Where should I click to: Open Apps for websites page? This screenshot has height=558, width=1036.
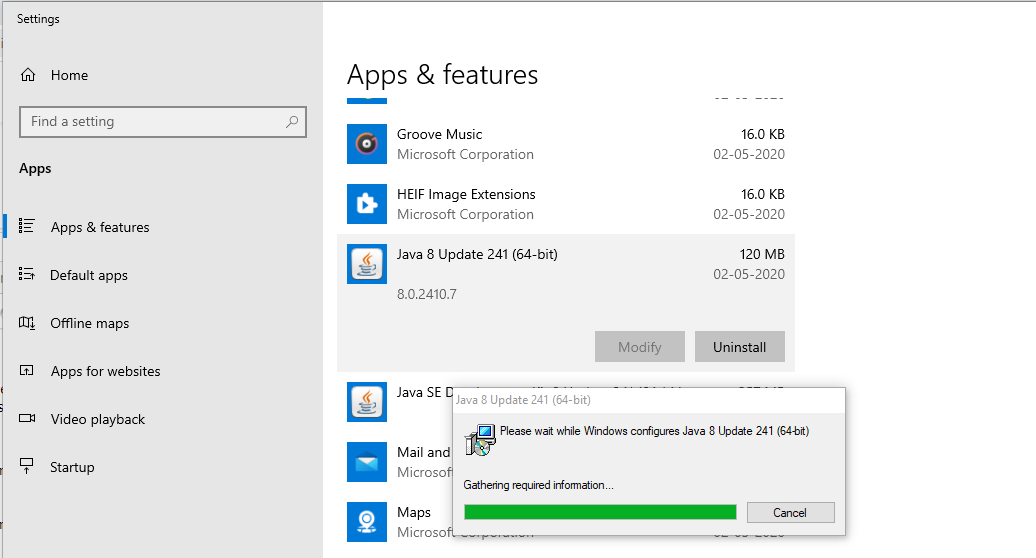[105, 371]
